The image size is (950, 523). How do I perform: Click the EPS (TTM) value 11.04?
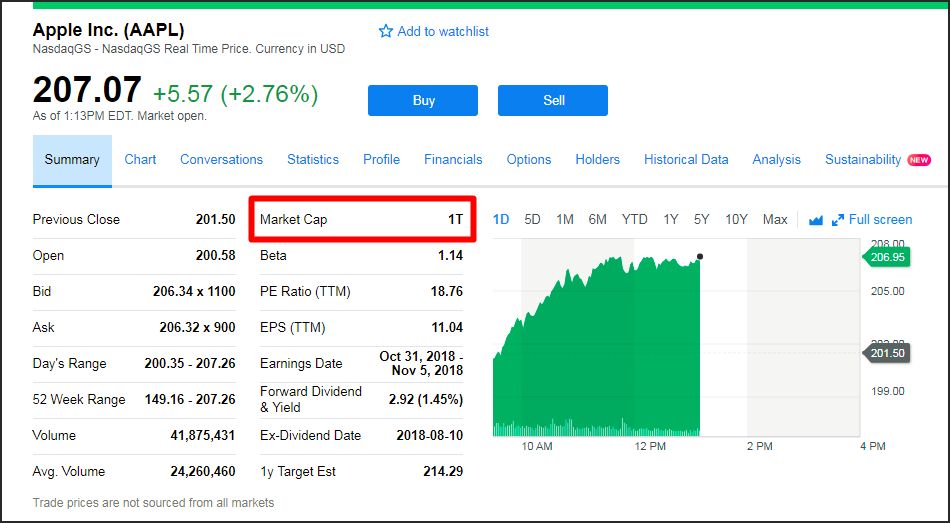click(x=447, y=327)
